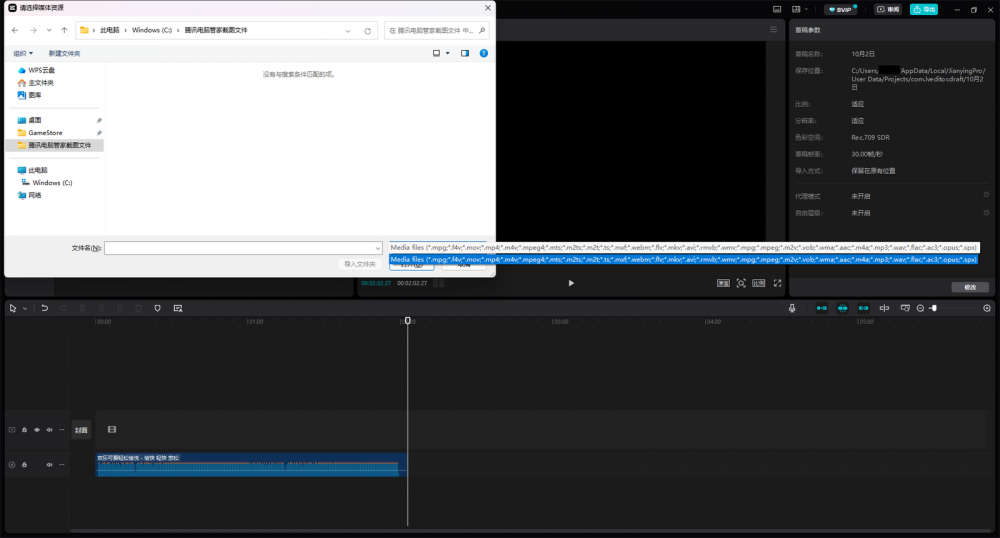Open the review button next to export
Viewport: 1000px width, 538px height.
888,10
